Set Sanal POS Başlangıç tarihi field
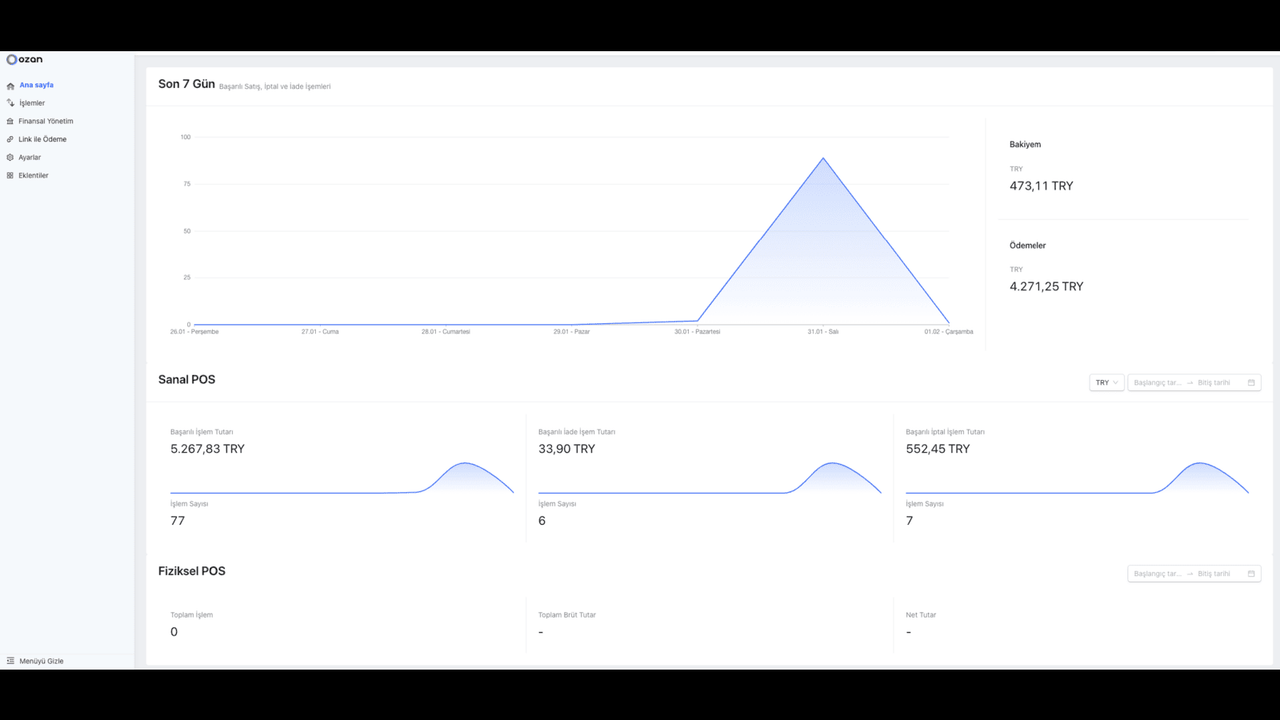 click(1157, 383)
